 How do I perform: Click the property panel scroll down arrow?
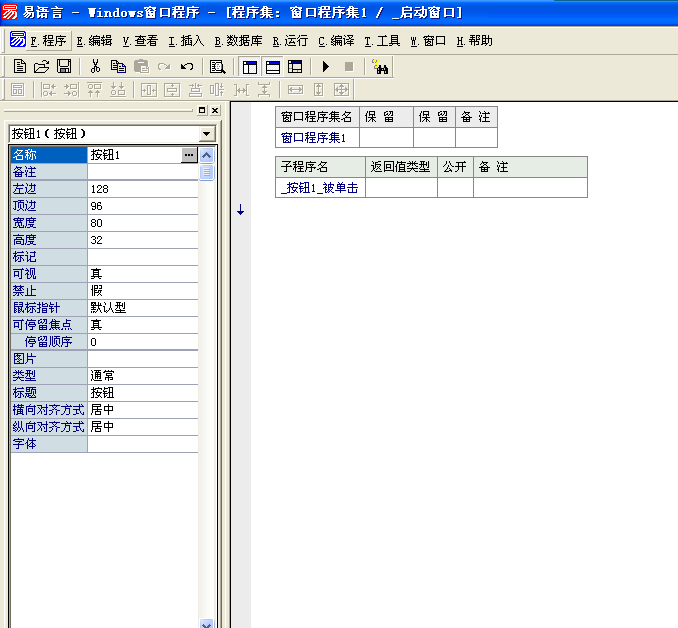coord(207,624)
